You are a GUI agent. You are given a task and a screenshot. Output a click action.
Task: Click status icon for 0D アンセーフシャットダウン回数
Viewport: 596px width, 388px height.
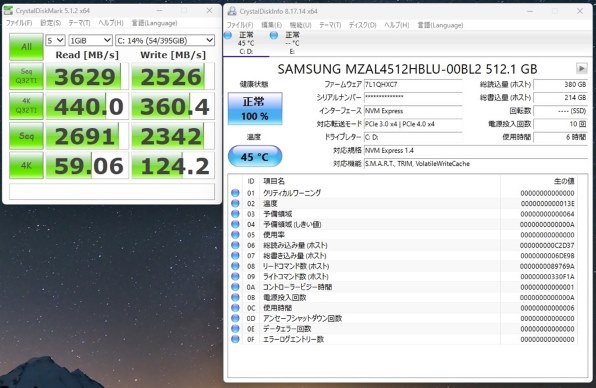click(x=235, y=318)
